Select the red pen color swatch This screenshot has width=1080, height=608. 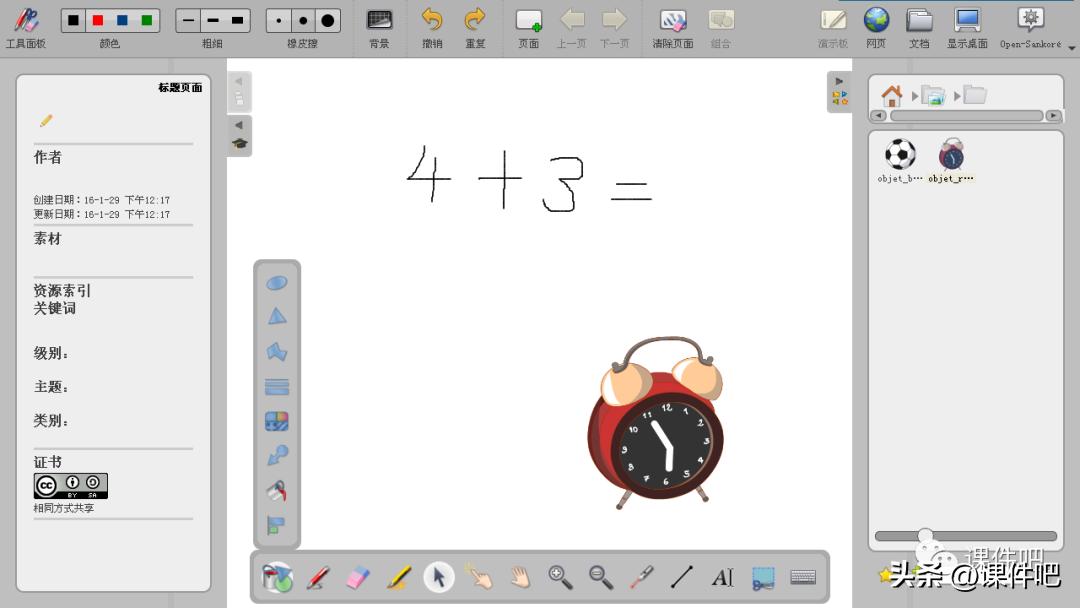pos(98,21)
